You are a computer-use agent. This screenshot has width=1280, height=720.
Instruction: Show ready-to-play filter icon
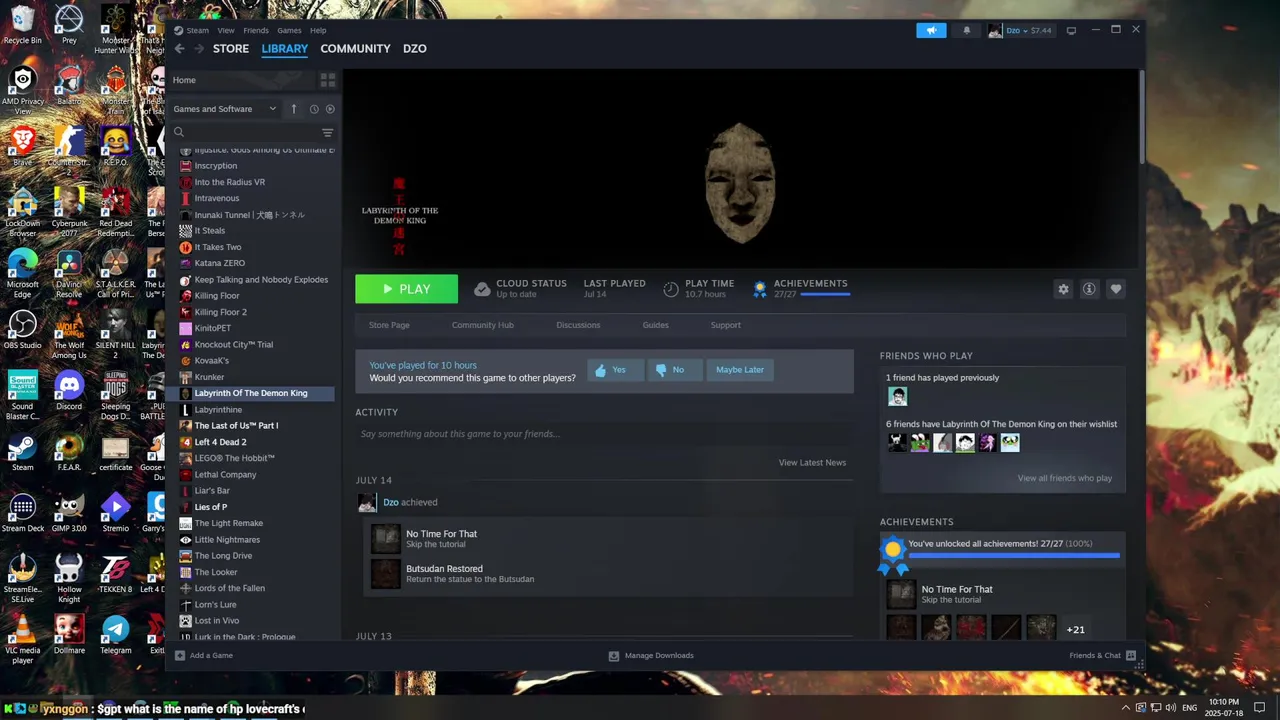tap(331, 109)
